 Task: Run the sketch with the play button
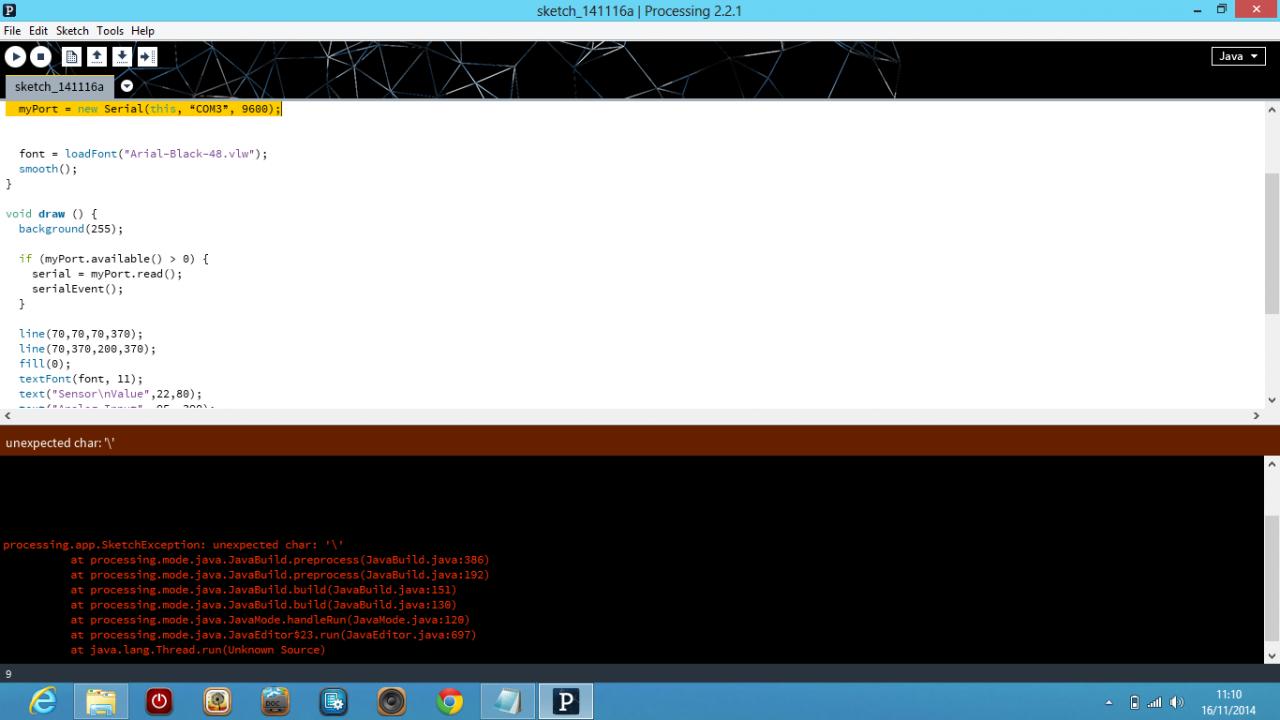15,57
